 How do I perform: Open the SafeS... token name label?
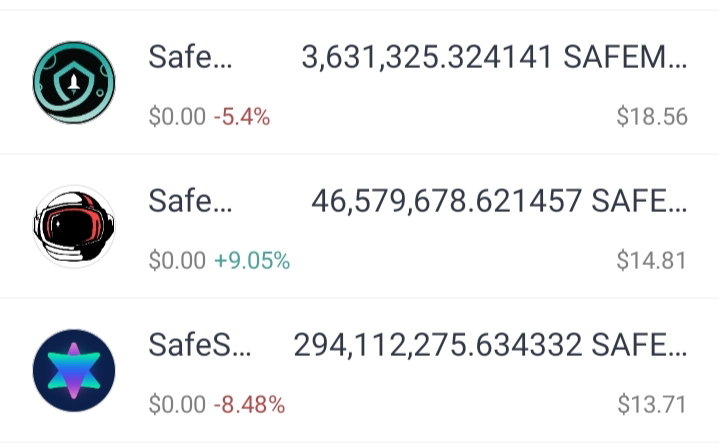(199, 345)
